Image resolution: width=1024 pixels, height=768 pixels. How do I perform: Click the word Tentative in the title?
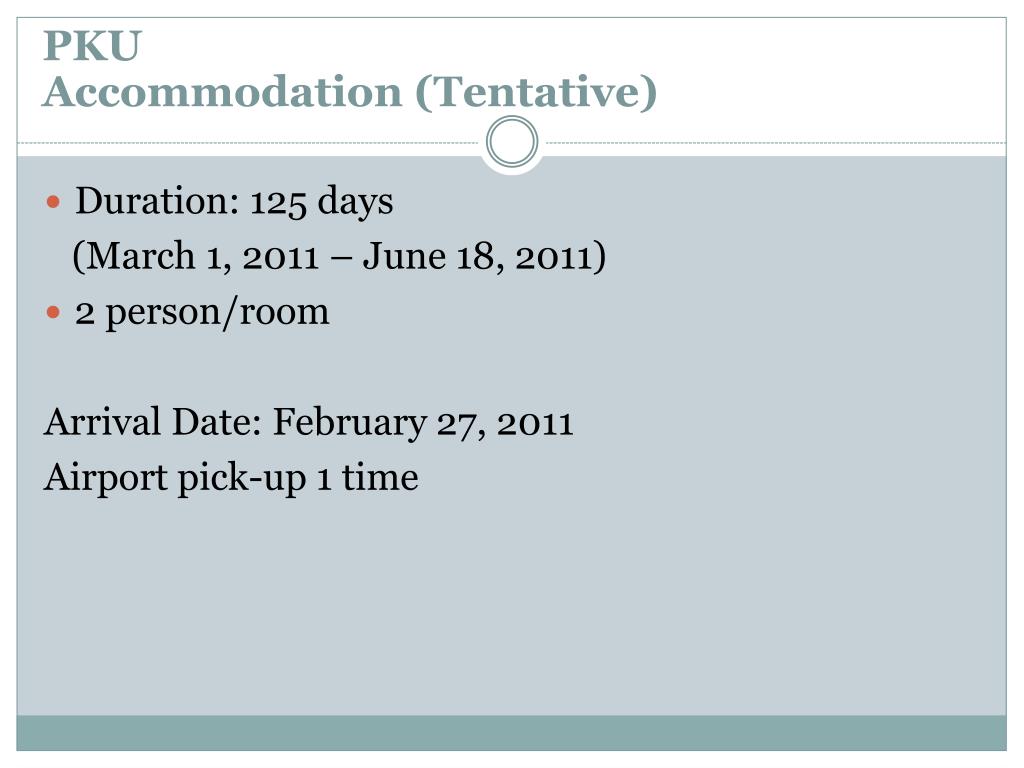click(536, 91)
